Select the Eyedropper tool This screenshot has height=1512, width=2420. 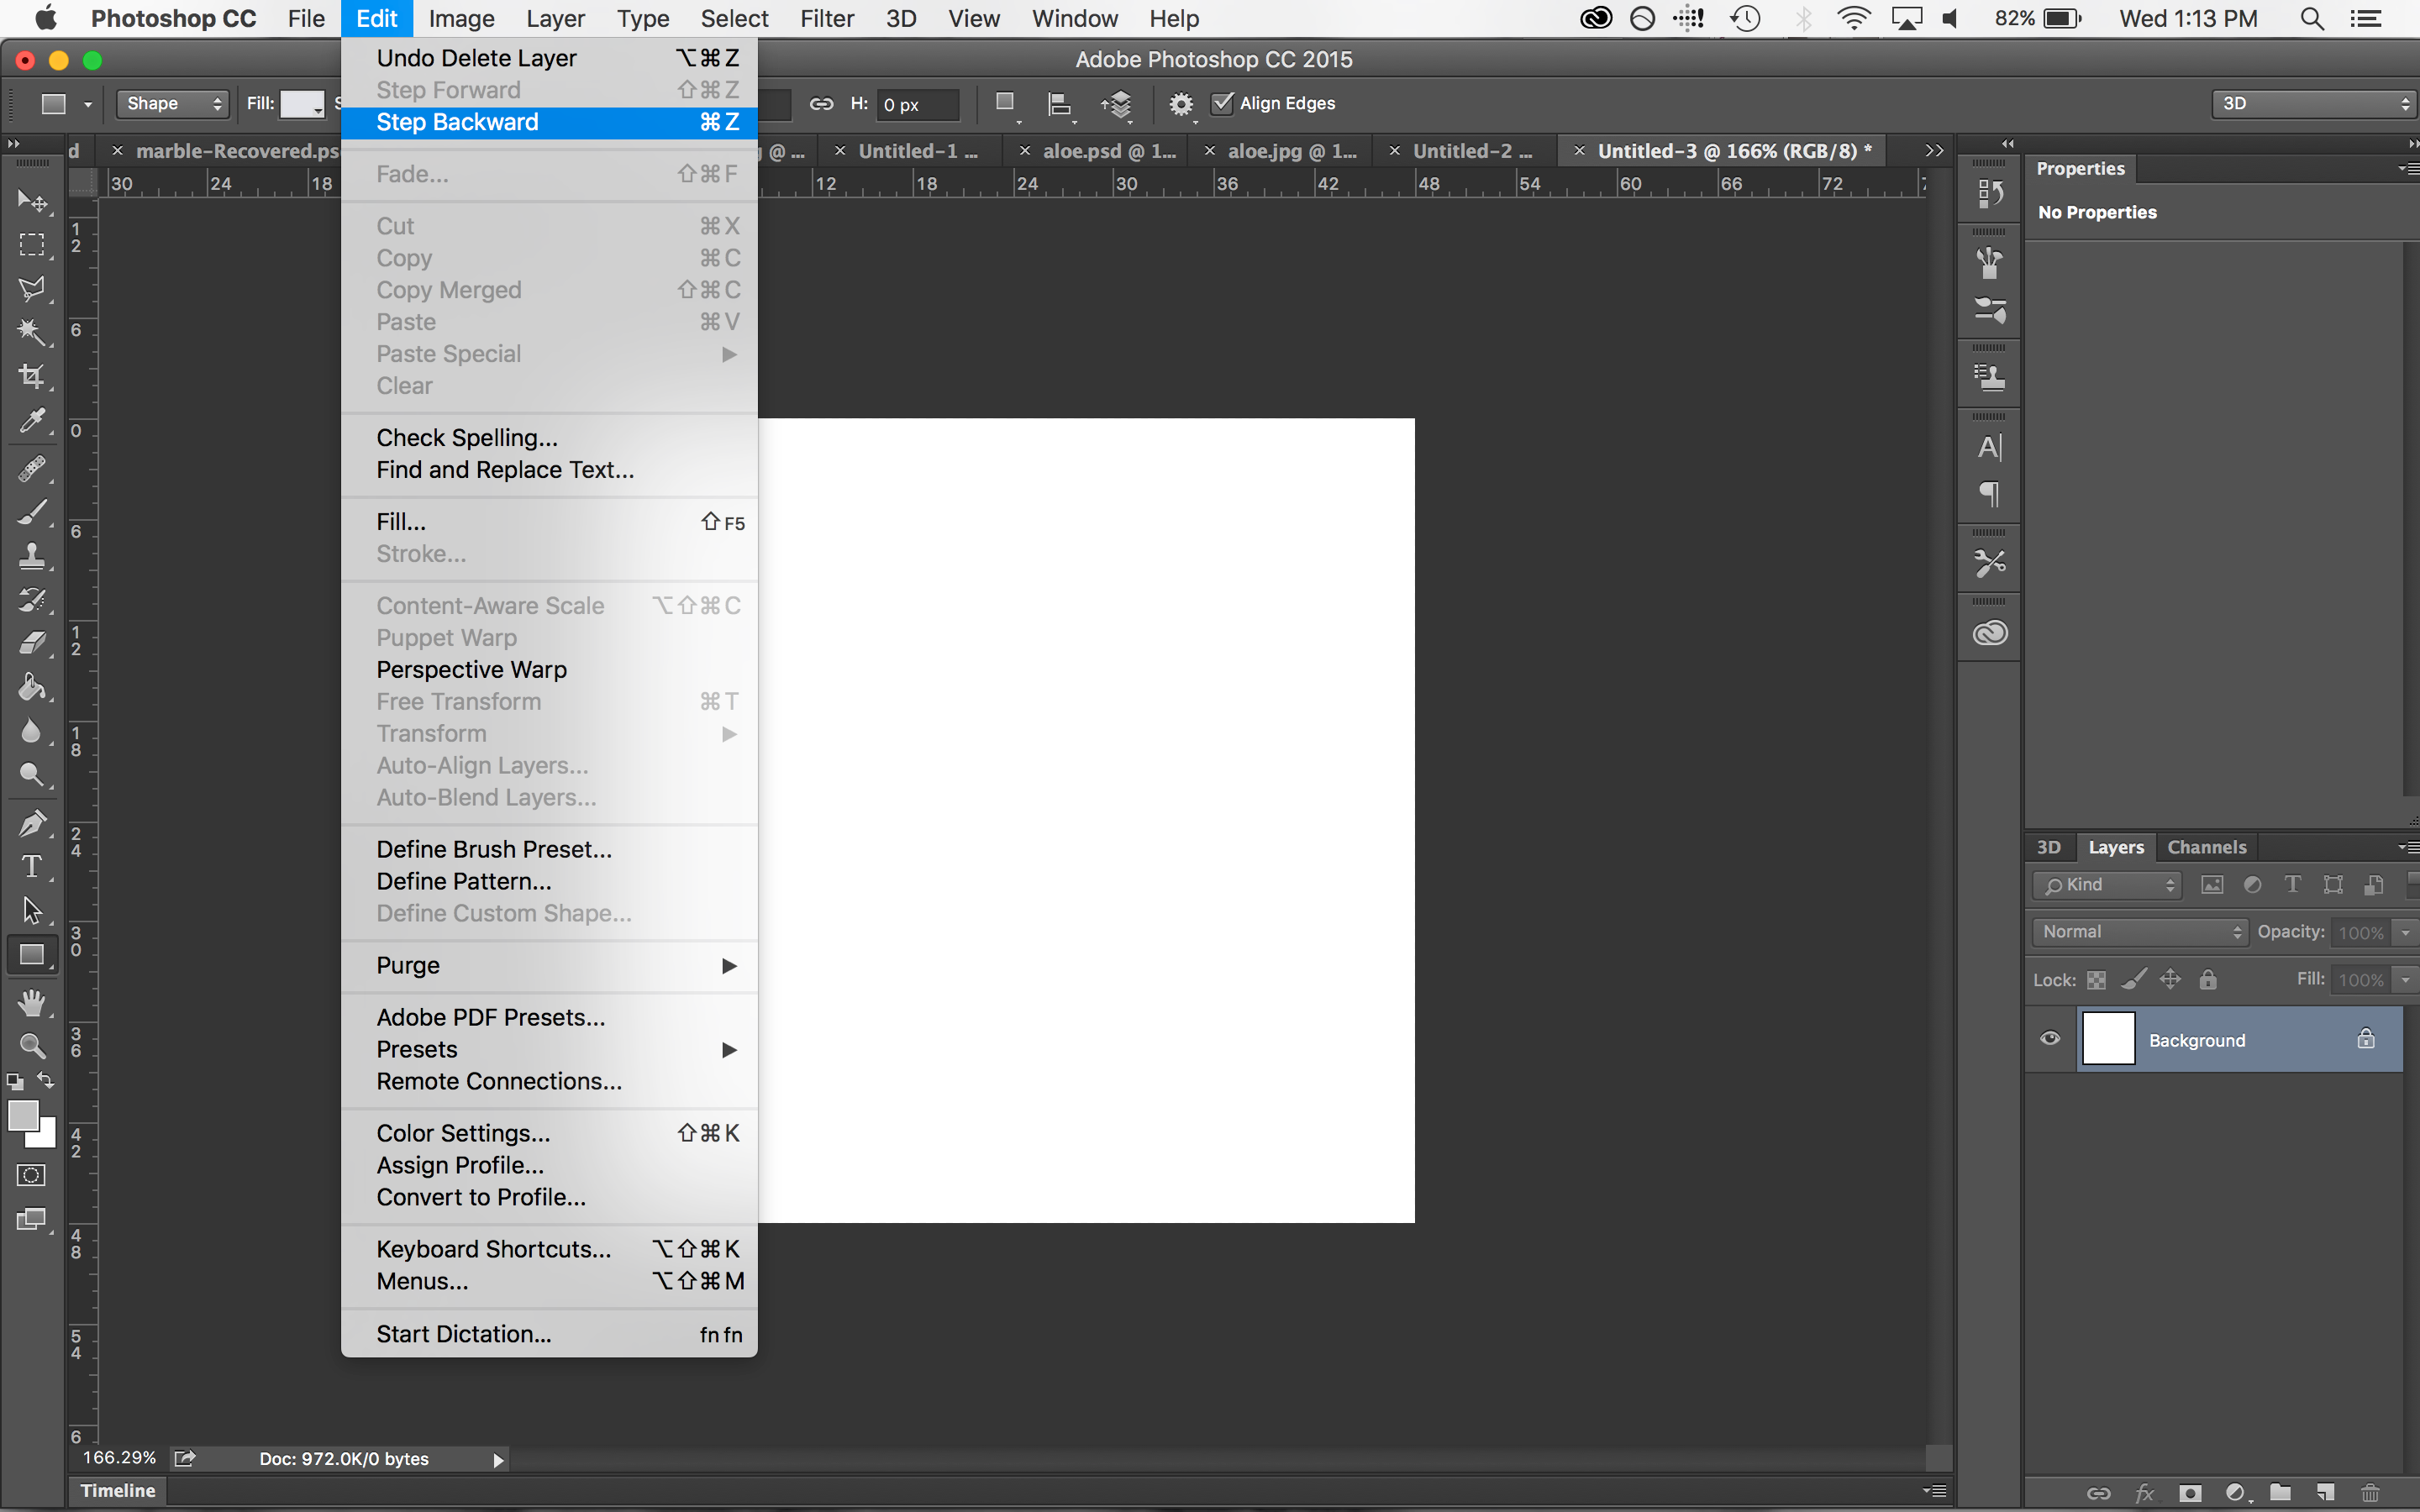point(32,421)
